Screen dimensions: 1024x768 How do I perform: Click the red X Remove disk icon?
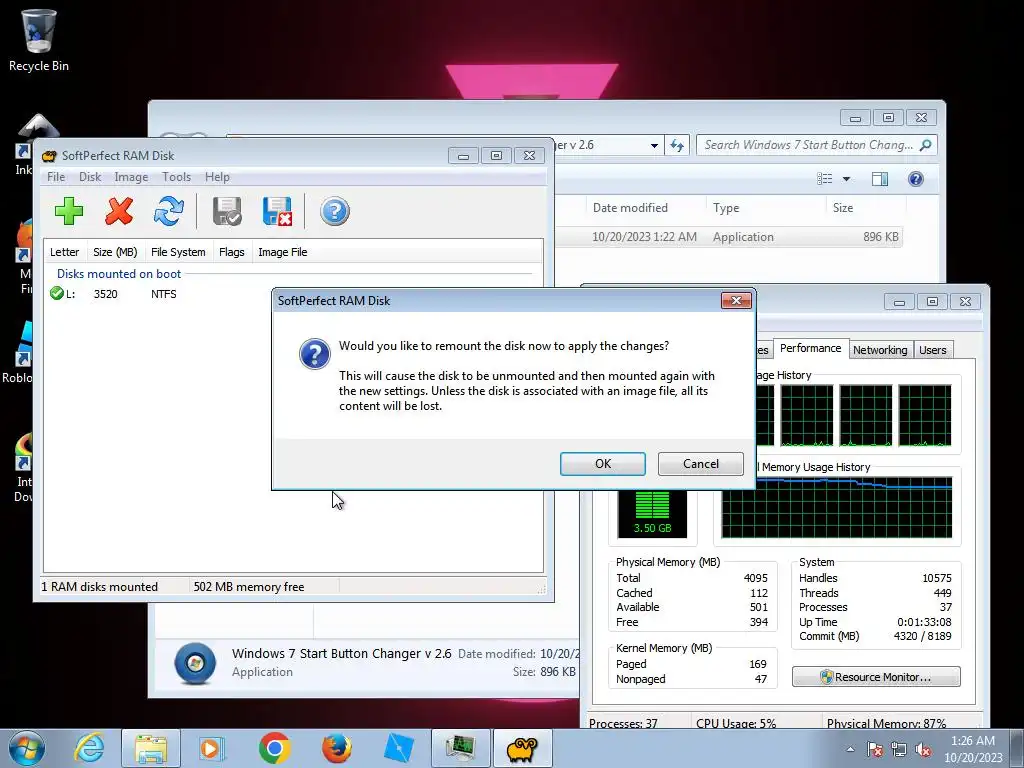pyautogui.click(x=119, y=212)
